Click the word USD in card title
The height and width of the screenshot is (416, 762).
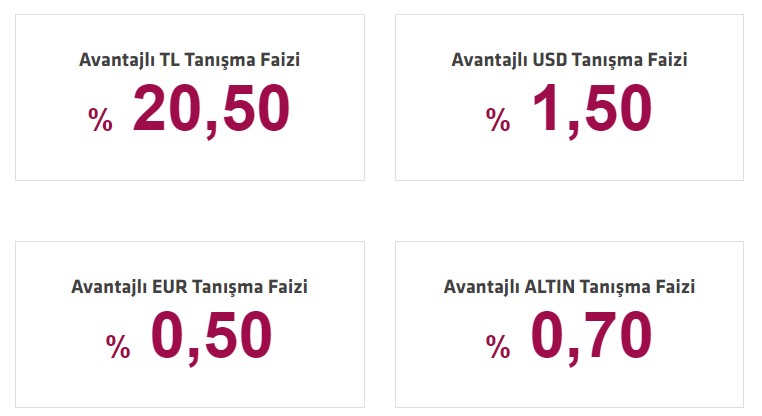point(550,60)
